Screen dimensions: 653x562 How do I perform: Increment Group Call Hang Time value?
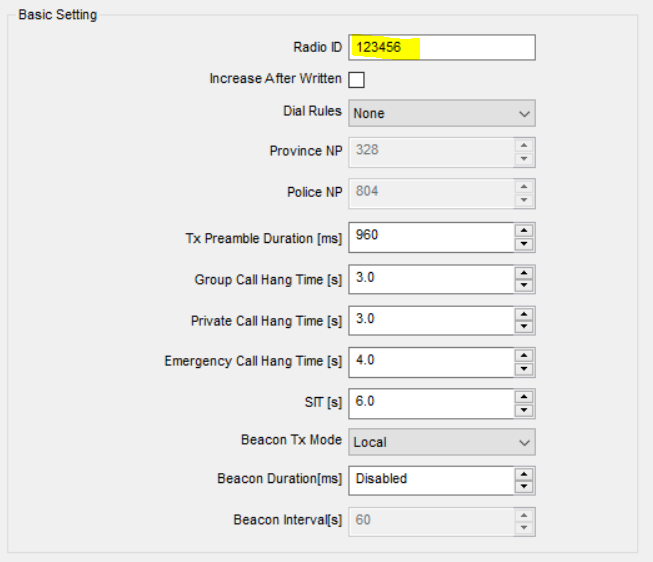[x=524, y=272]
